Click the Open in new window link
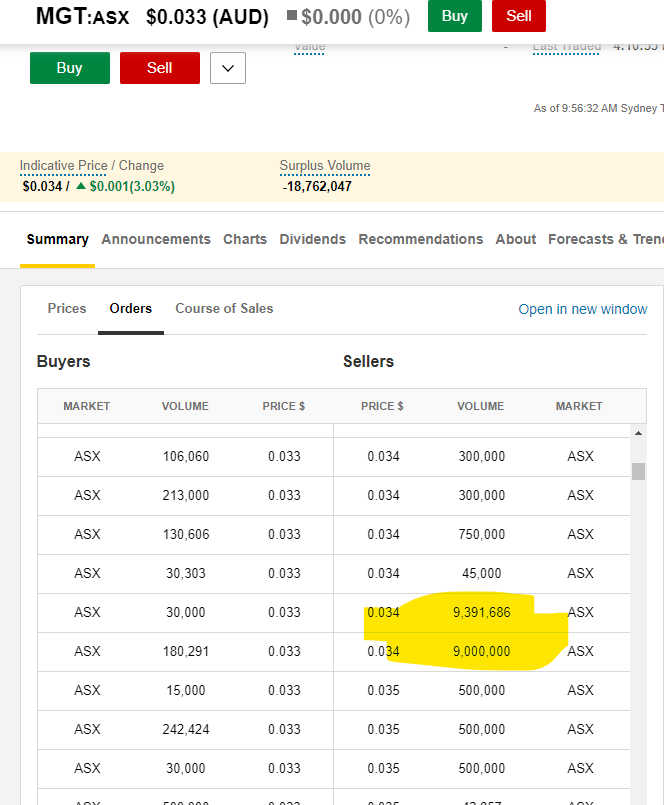 [x=582, y=309]
